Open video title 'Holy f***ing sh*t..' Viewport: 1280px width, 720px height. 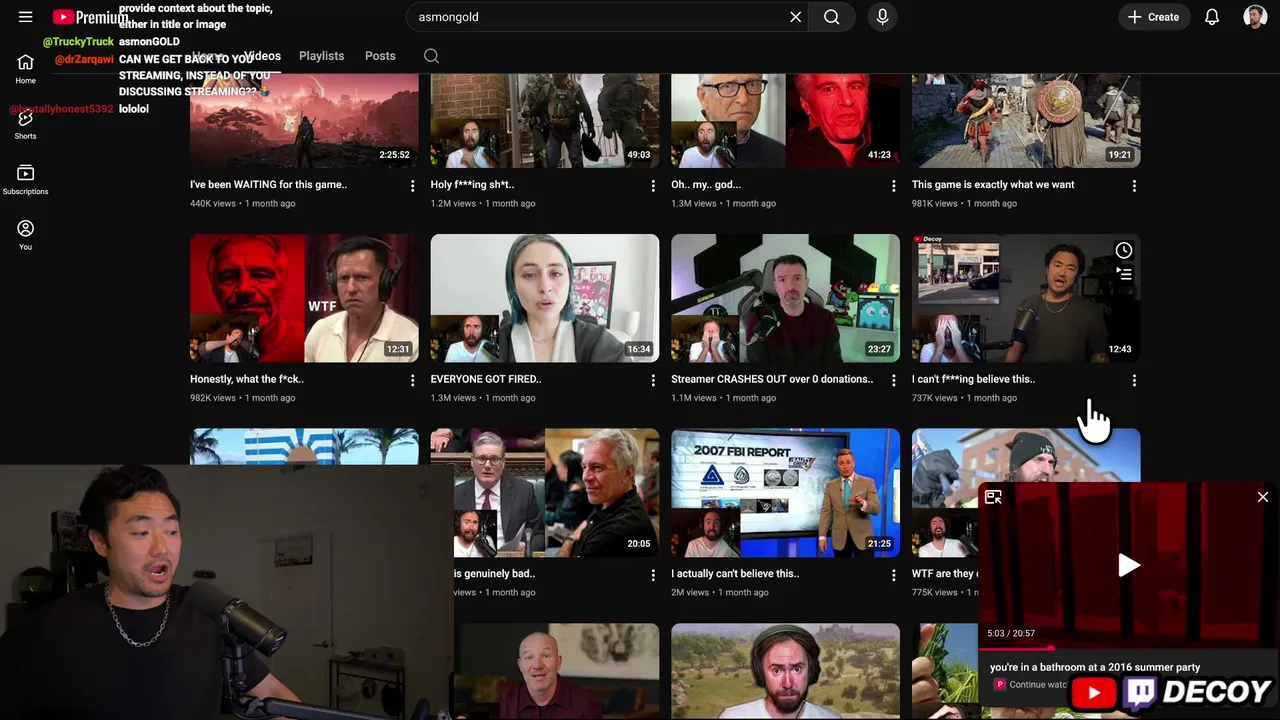click(x=472, y=184)
